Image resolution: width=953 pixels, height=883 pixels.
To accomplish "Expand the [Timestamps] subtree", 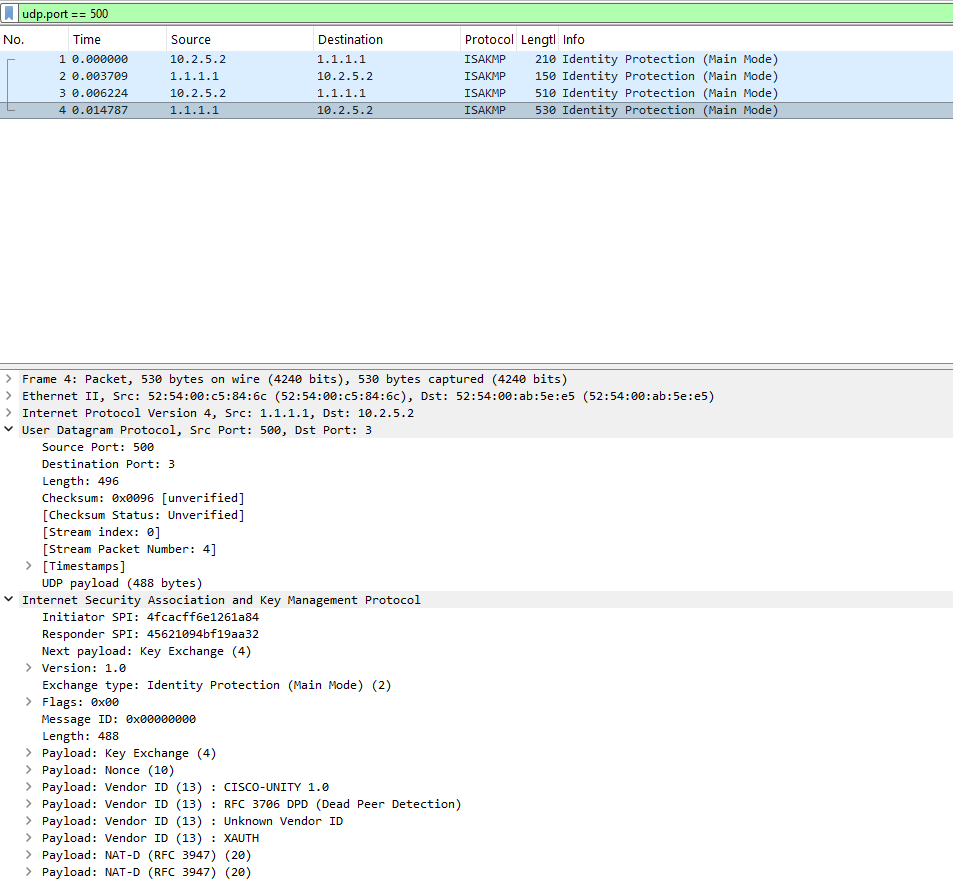I will [x=29, y=566].
